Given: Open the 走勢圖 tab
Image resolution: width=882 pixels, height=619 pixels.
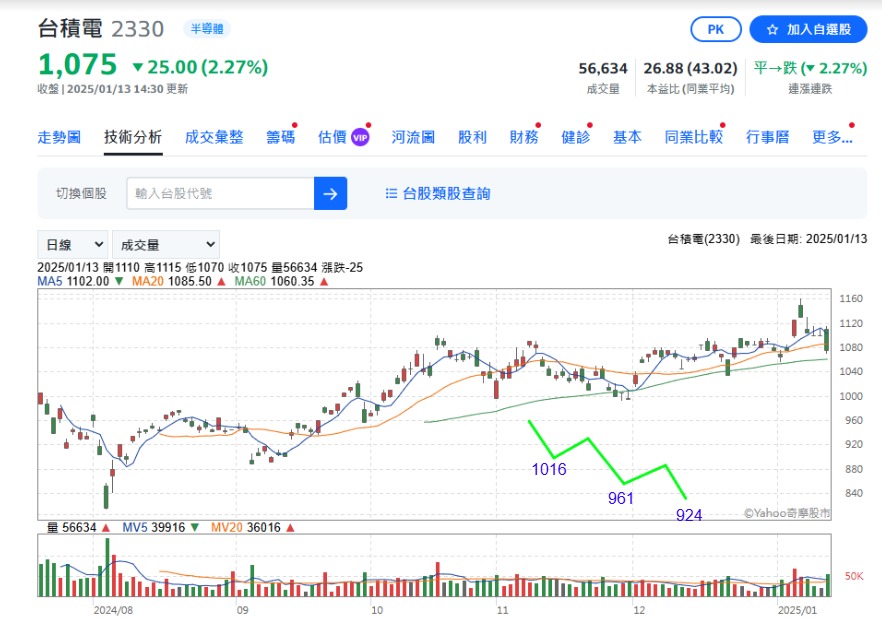Looking at the screenshot, I should (59, 137).
